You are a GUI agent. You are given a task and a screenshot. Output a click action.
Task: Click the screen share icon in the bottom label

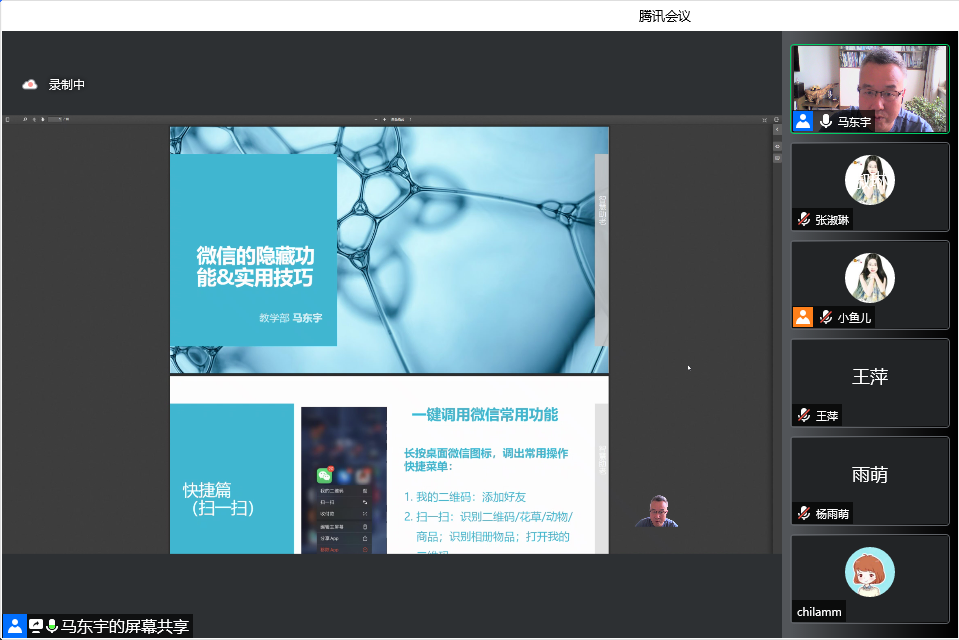point(35,626)
